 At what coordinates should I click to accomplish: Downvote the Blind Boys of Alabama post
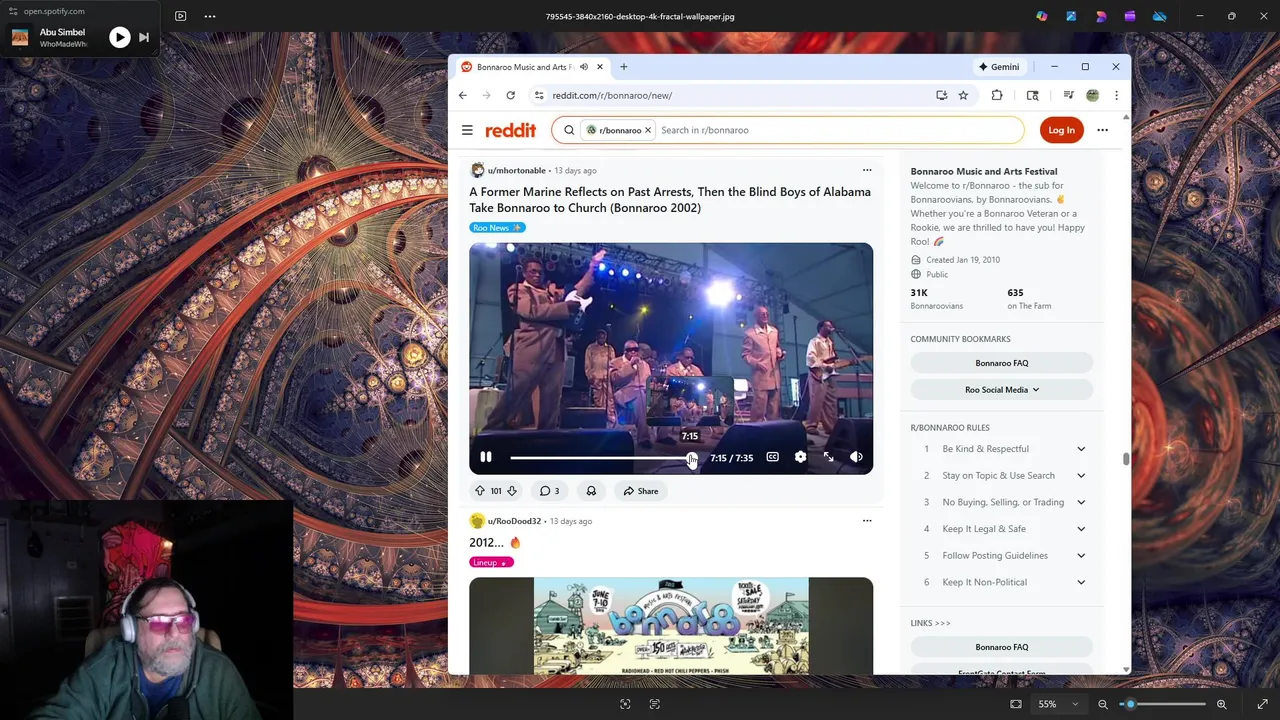pyautogui.click(x=512, y=491)
